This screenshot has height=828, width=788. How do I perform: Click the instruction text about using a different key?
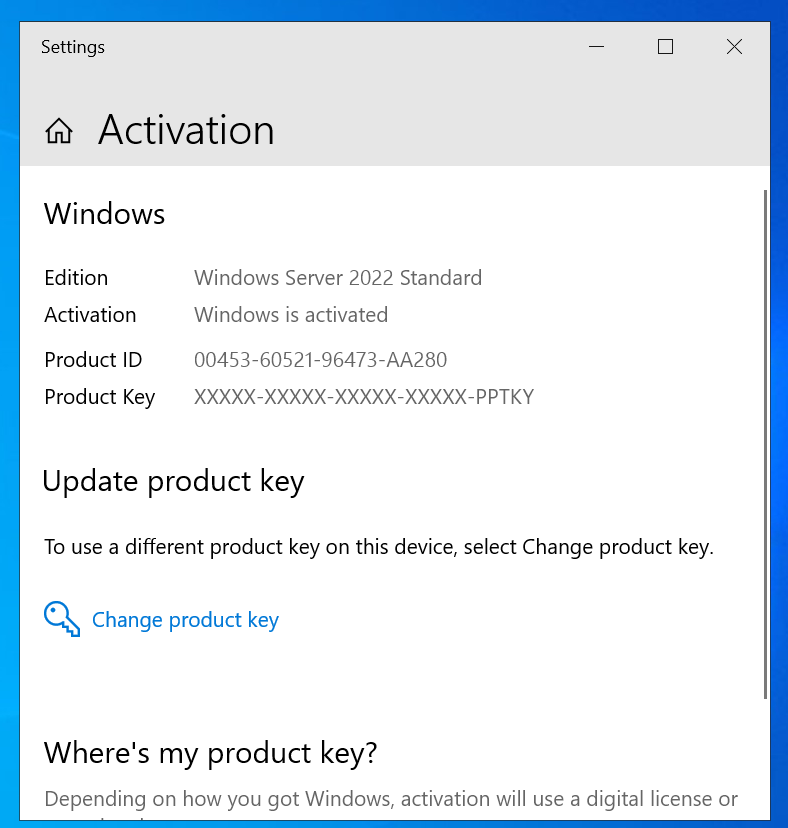(380, 547)
